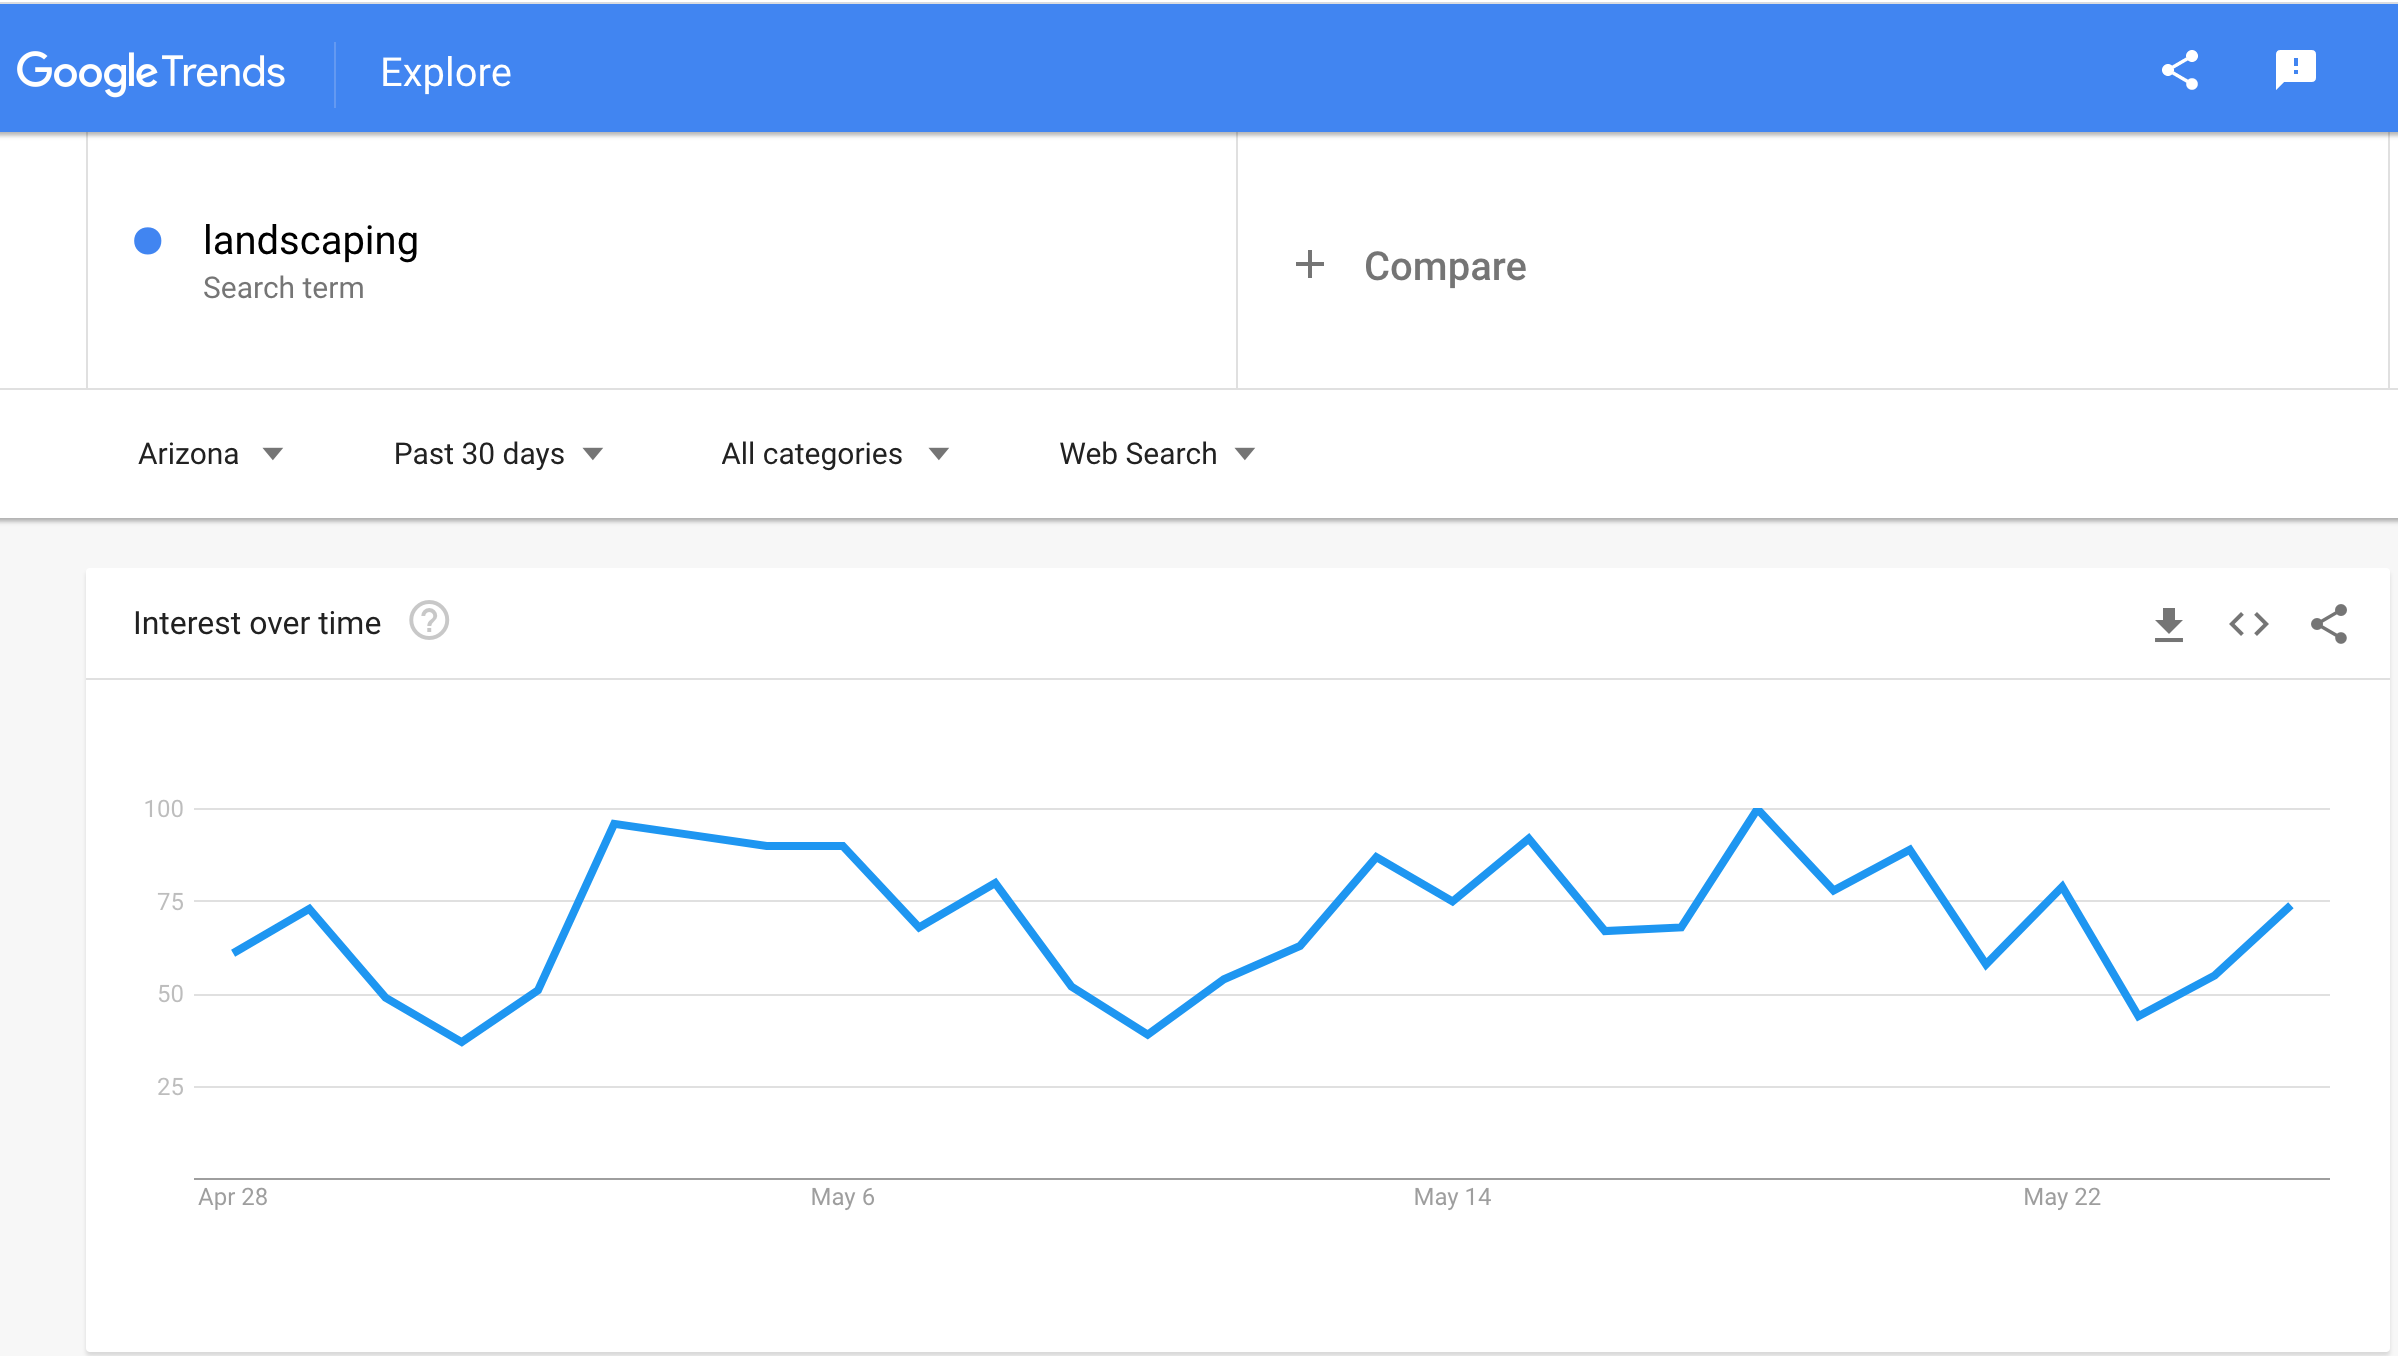This screenshot has height=1356, width=2398.
Task: Click the May 6 axis label
Action: pos(842,1197)
